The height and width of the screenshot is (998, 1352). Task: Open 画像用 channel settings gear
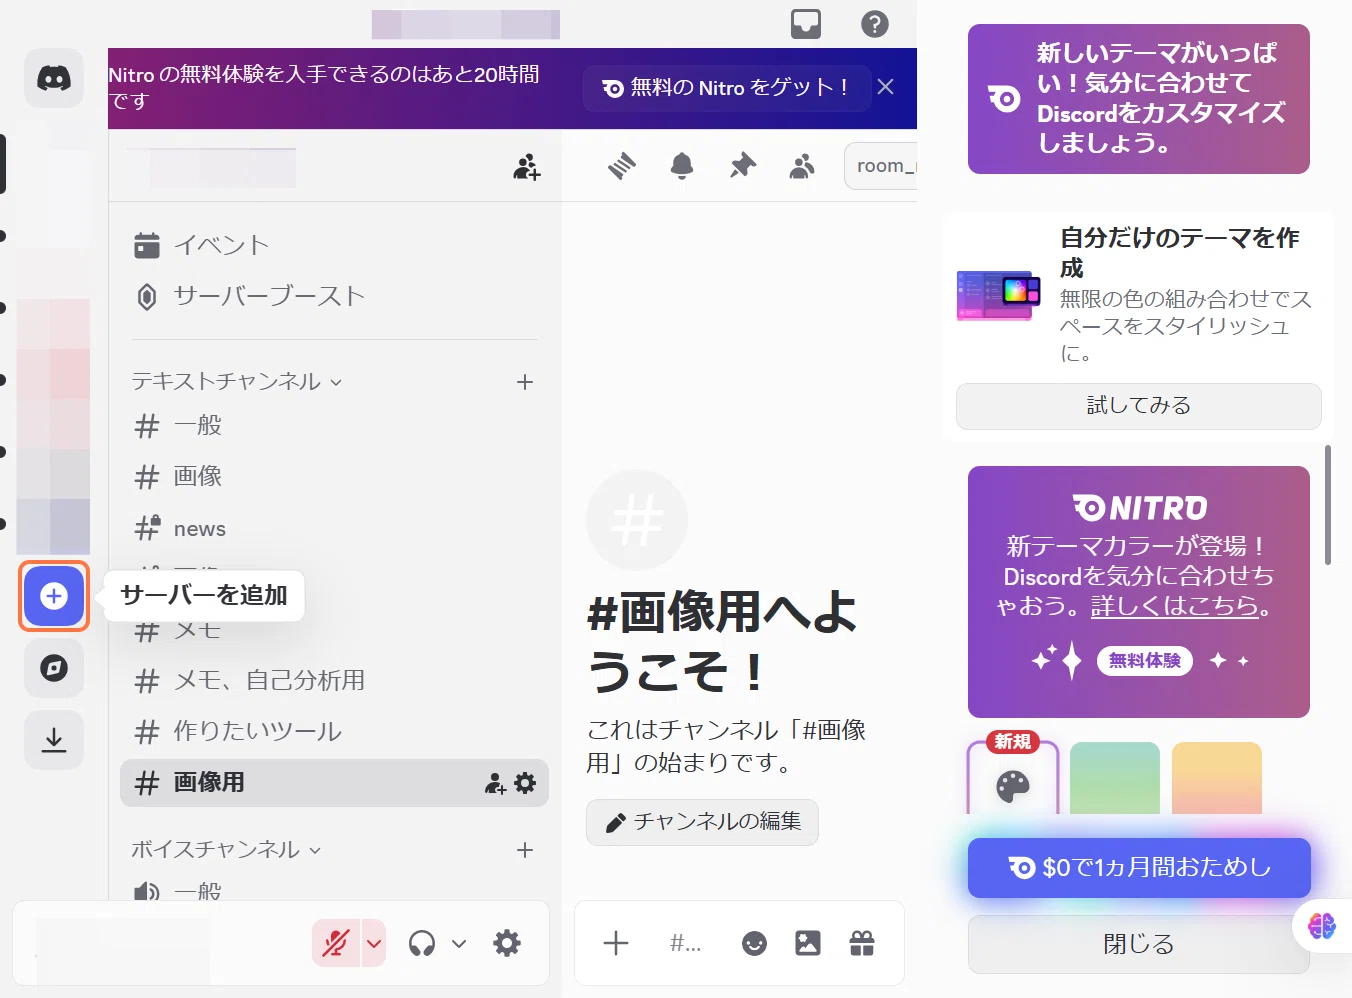[x=525, y=783]
